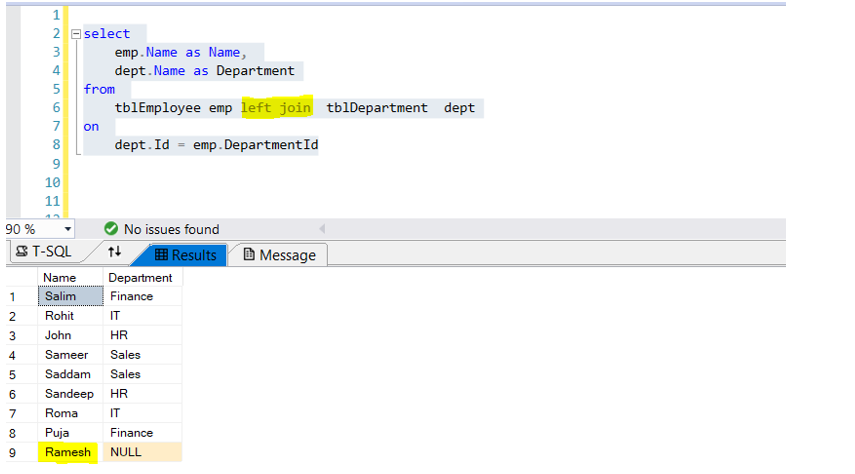Select row header 1 in results

click(x=22, y=297)
